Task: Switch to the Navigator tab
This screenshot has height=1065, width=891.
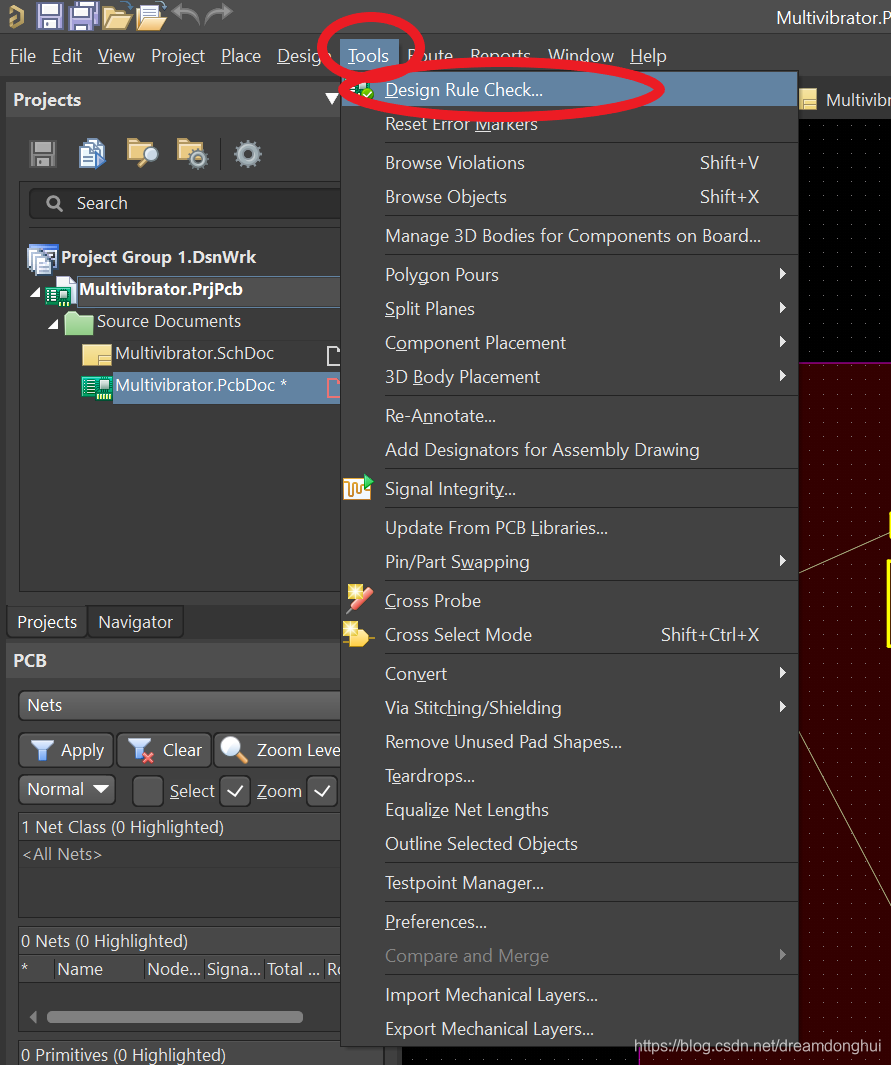Action: click(x=135, y=621)
